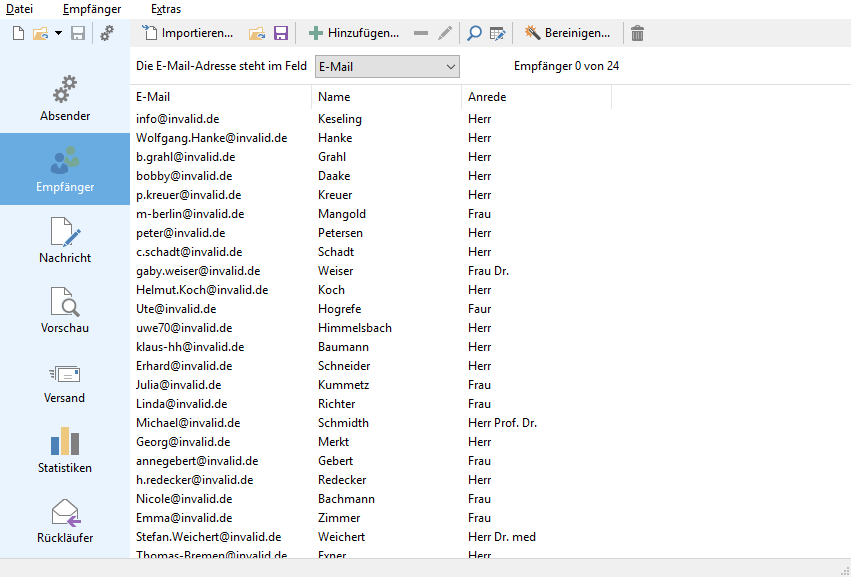Select the row for gaby.weiser@invalid.de
Screen dimensions: 851x577
[x=198, y=271]
